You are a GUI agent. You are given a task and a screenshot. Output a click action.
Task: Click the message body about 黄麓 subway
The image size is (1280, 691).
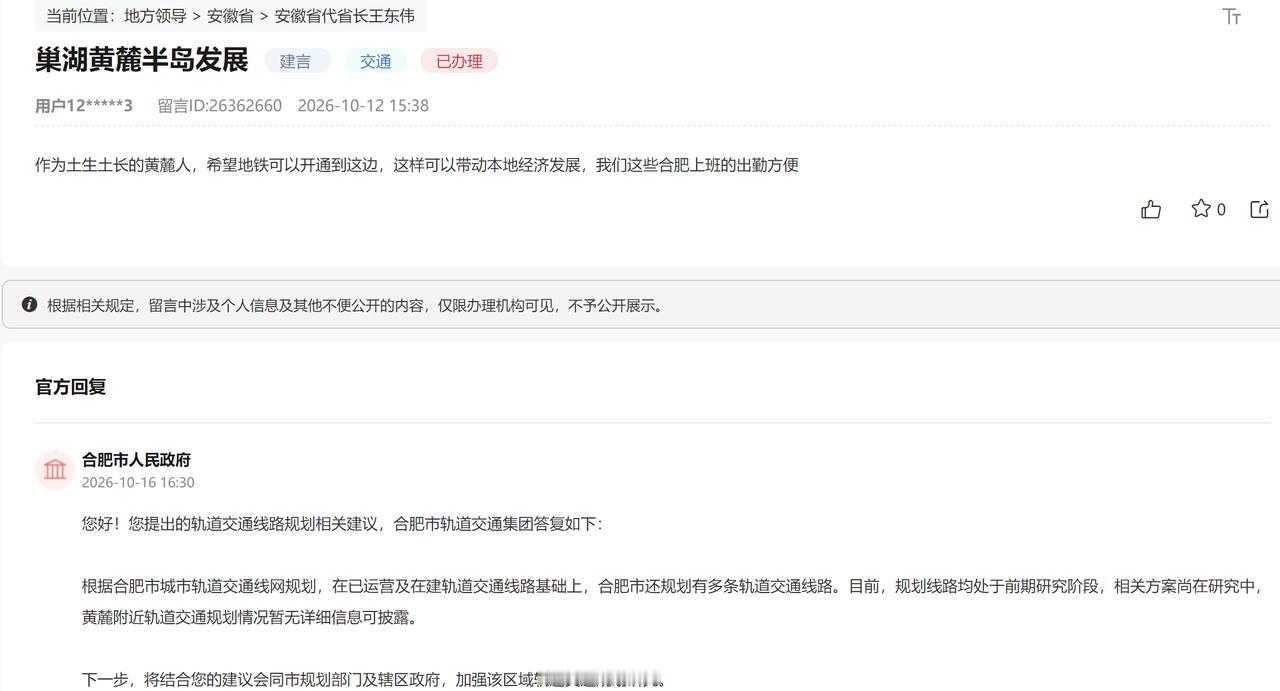click(417, 165)
